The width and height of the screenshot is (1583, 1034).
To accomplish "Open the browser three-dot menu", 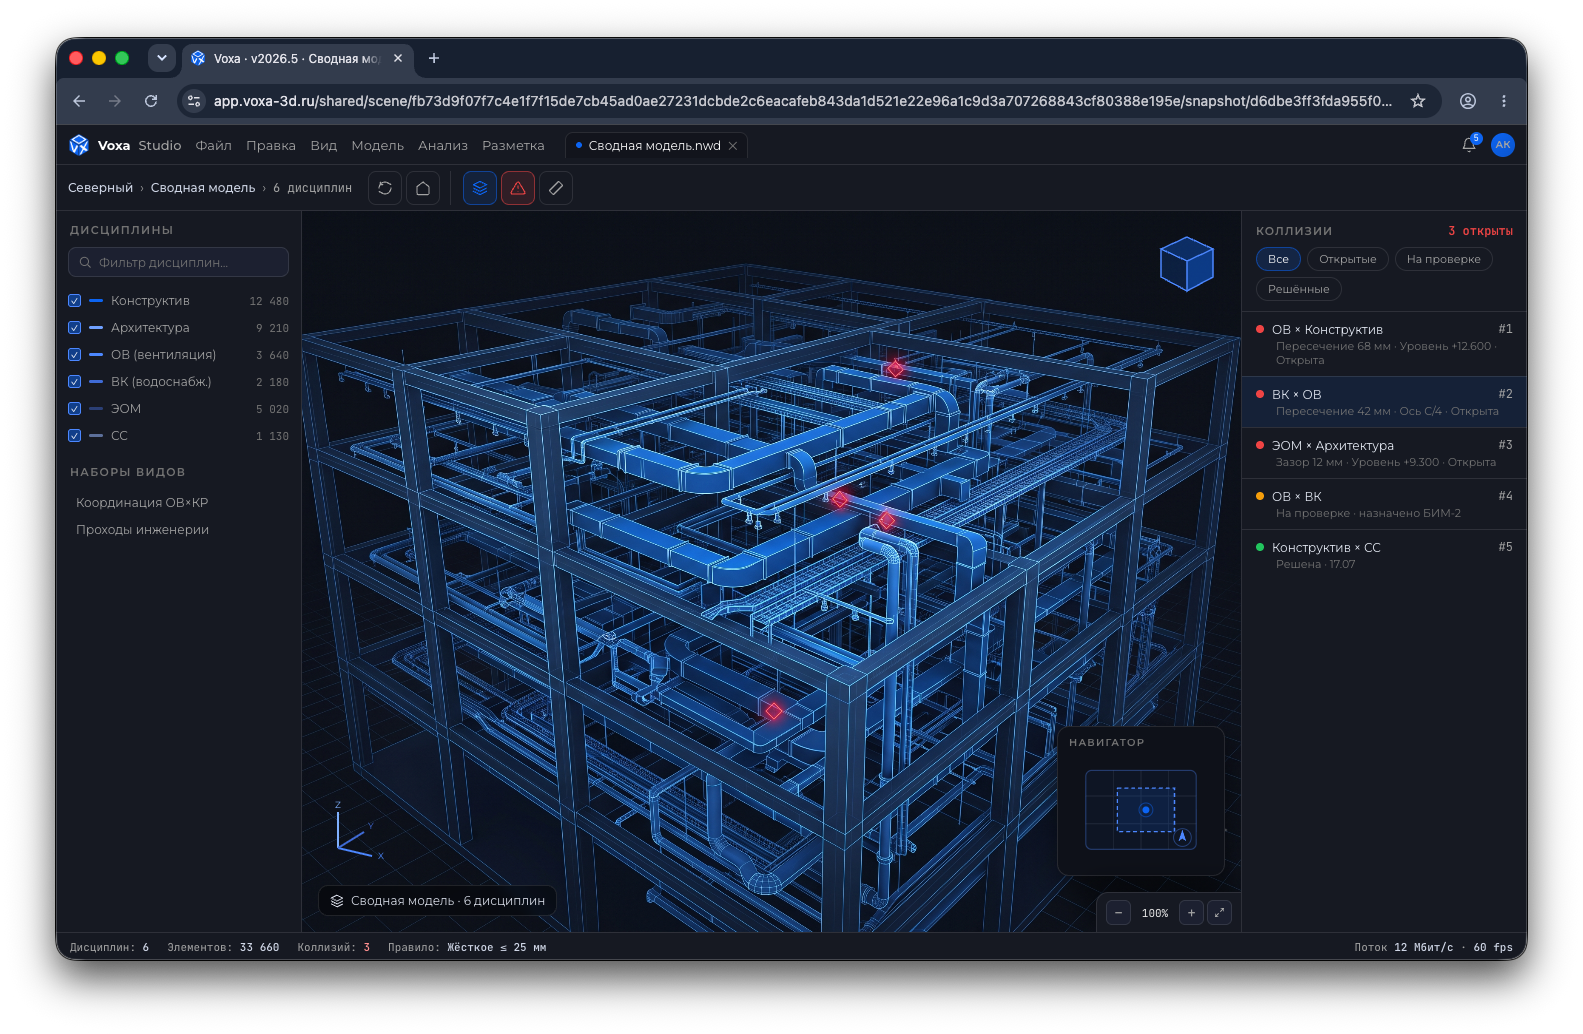I will [1504, 101].
